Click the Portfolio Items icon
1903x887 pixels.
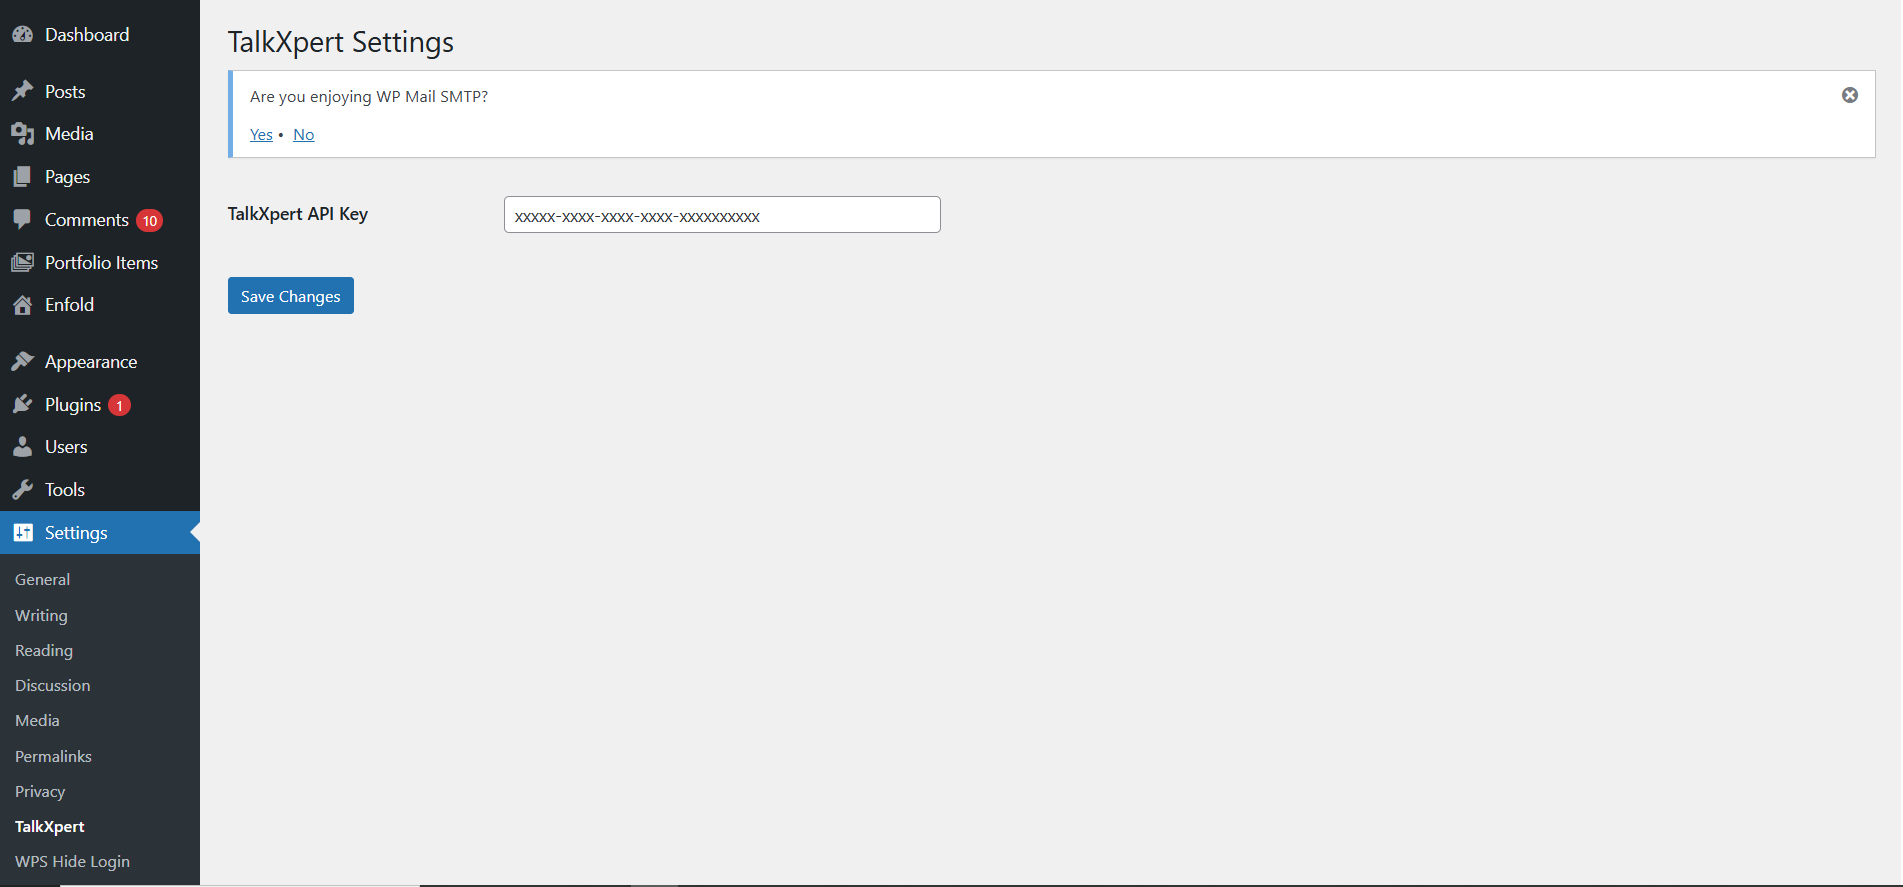[23, 262]
